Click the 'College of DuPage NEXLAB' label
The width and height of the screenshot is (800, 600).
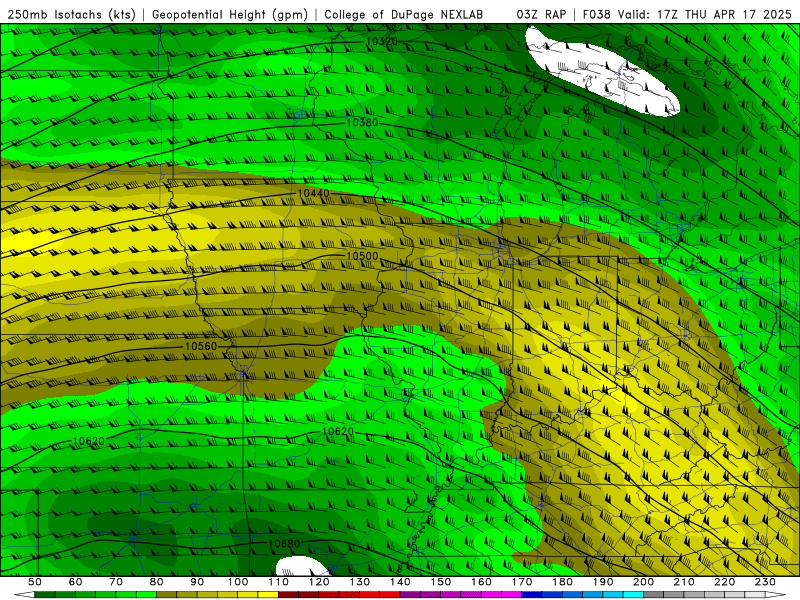click(x=404, y=14)
